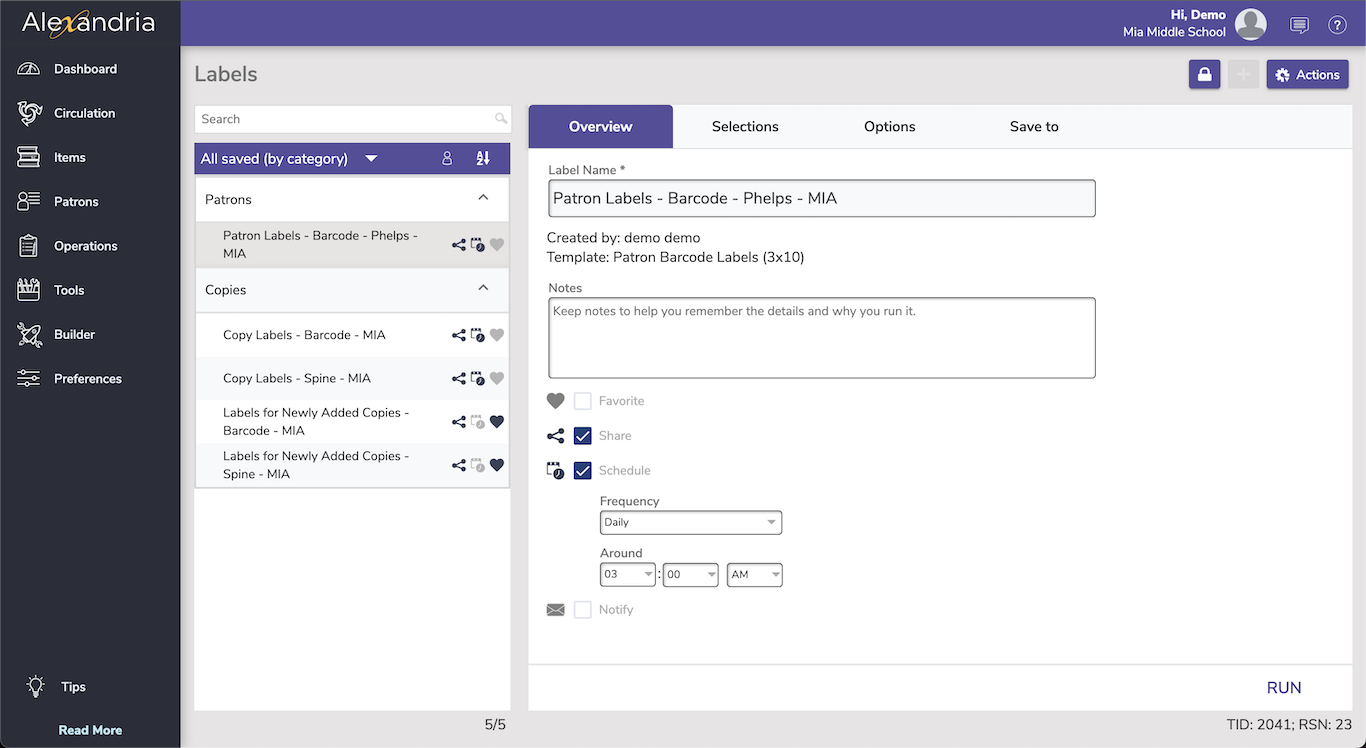Screen dimensions: 1366x748
Task: Go to the Save to tab
Action: (x=1033, y=127)
